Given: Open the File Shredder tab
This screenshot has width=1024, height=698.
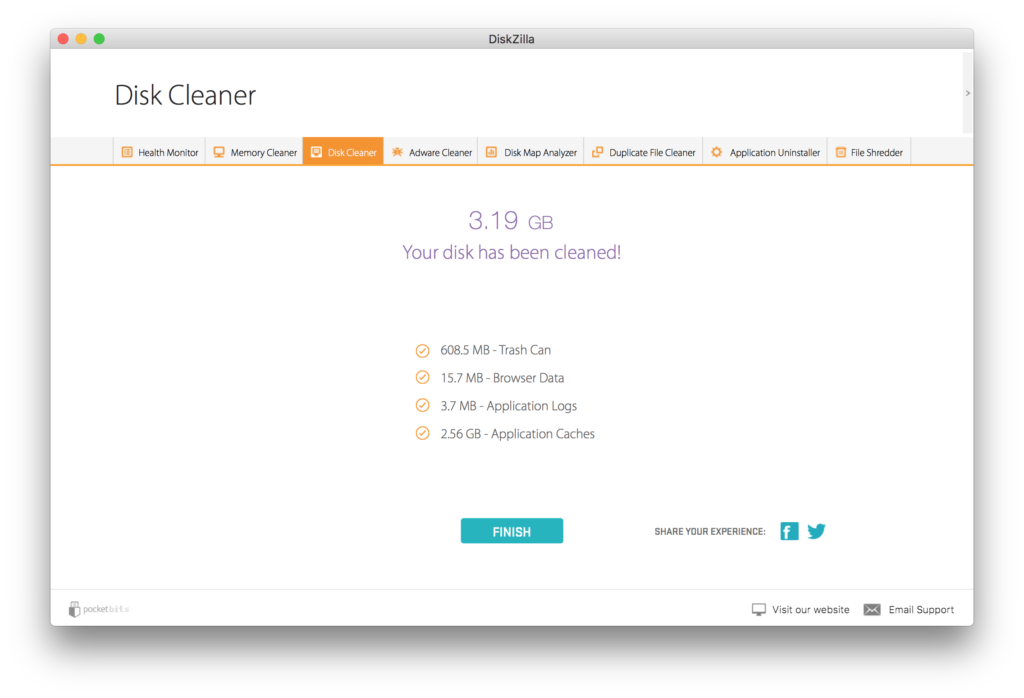Looking at the screenshot, I should point(869,152).
